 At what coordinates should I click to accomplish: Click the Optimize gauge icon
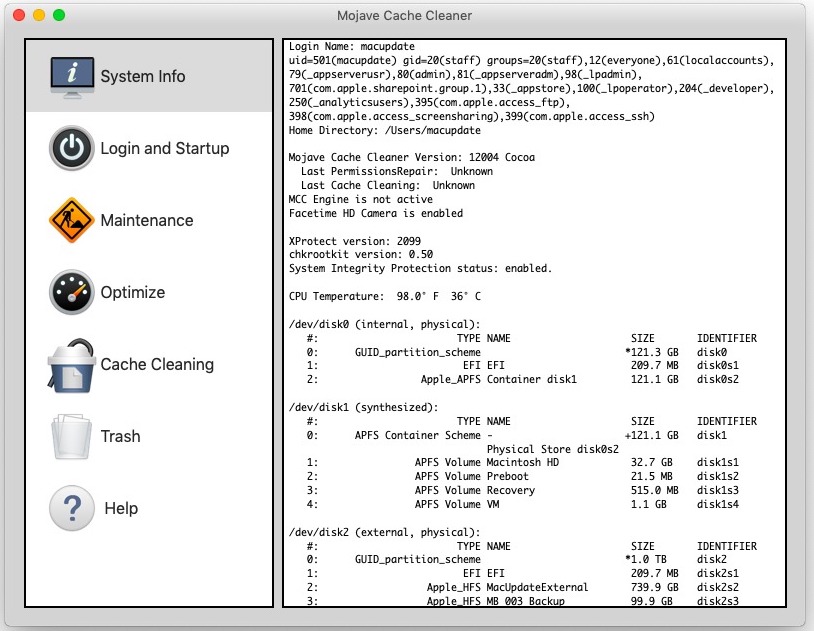coord(72,292)
